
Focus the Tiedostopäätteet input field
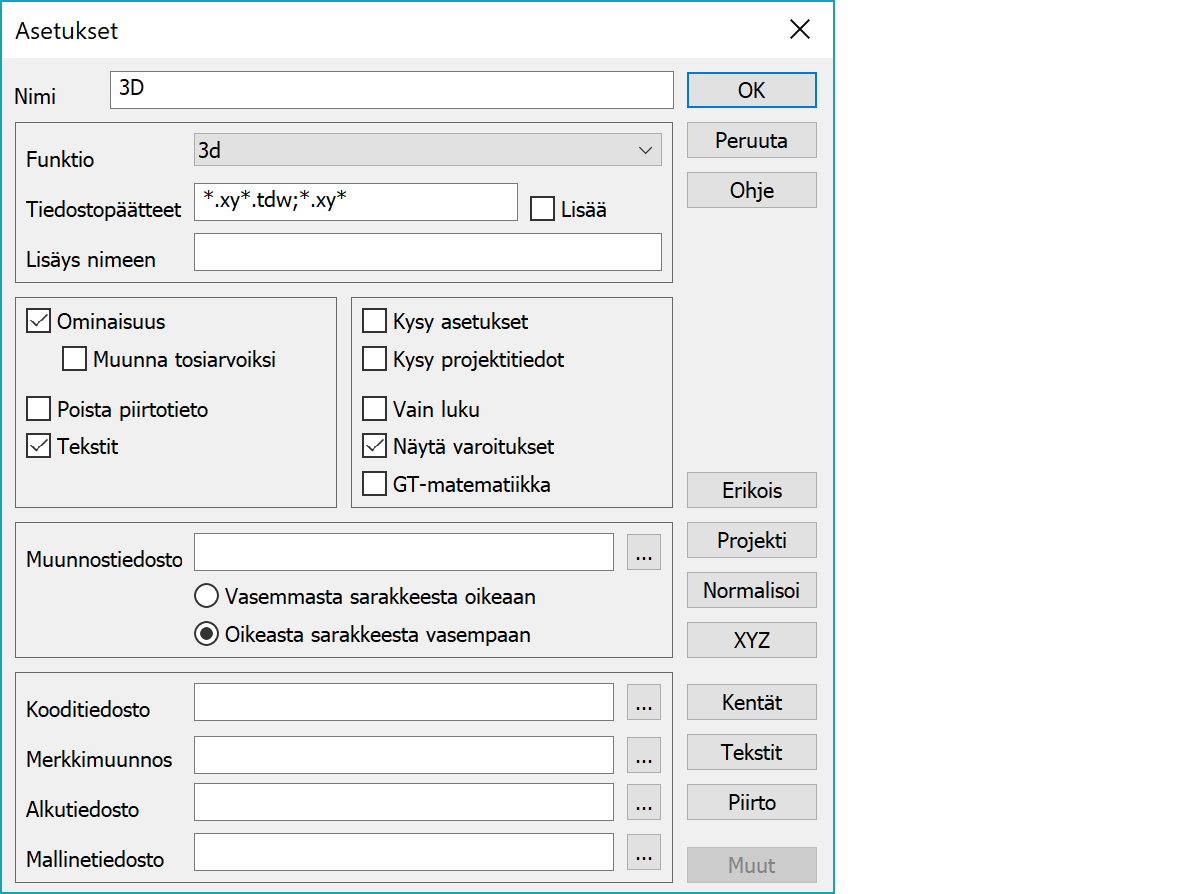[x=355, y=202]
